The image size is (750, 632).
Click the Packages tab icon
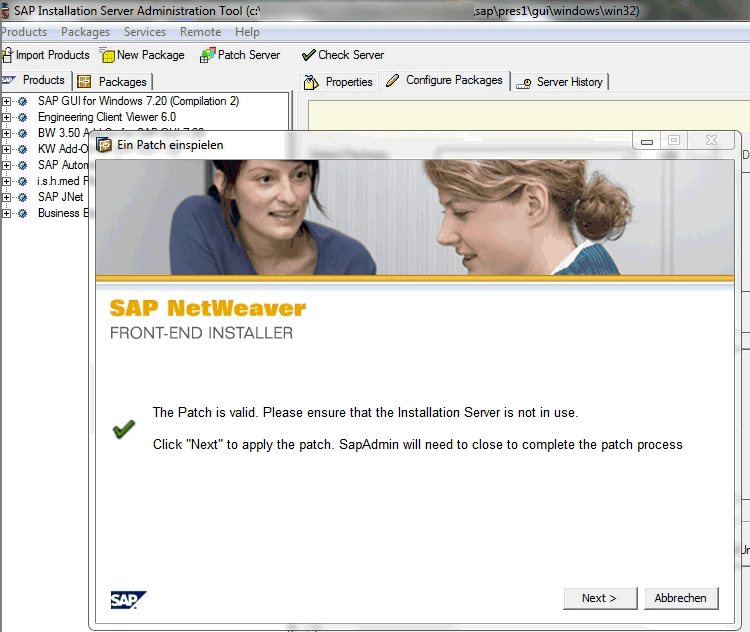click(x=84, y=82)
